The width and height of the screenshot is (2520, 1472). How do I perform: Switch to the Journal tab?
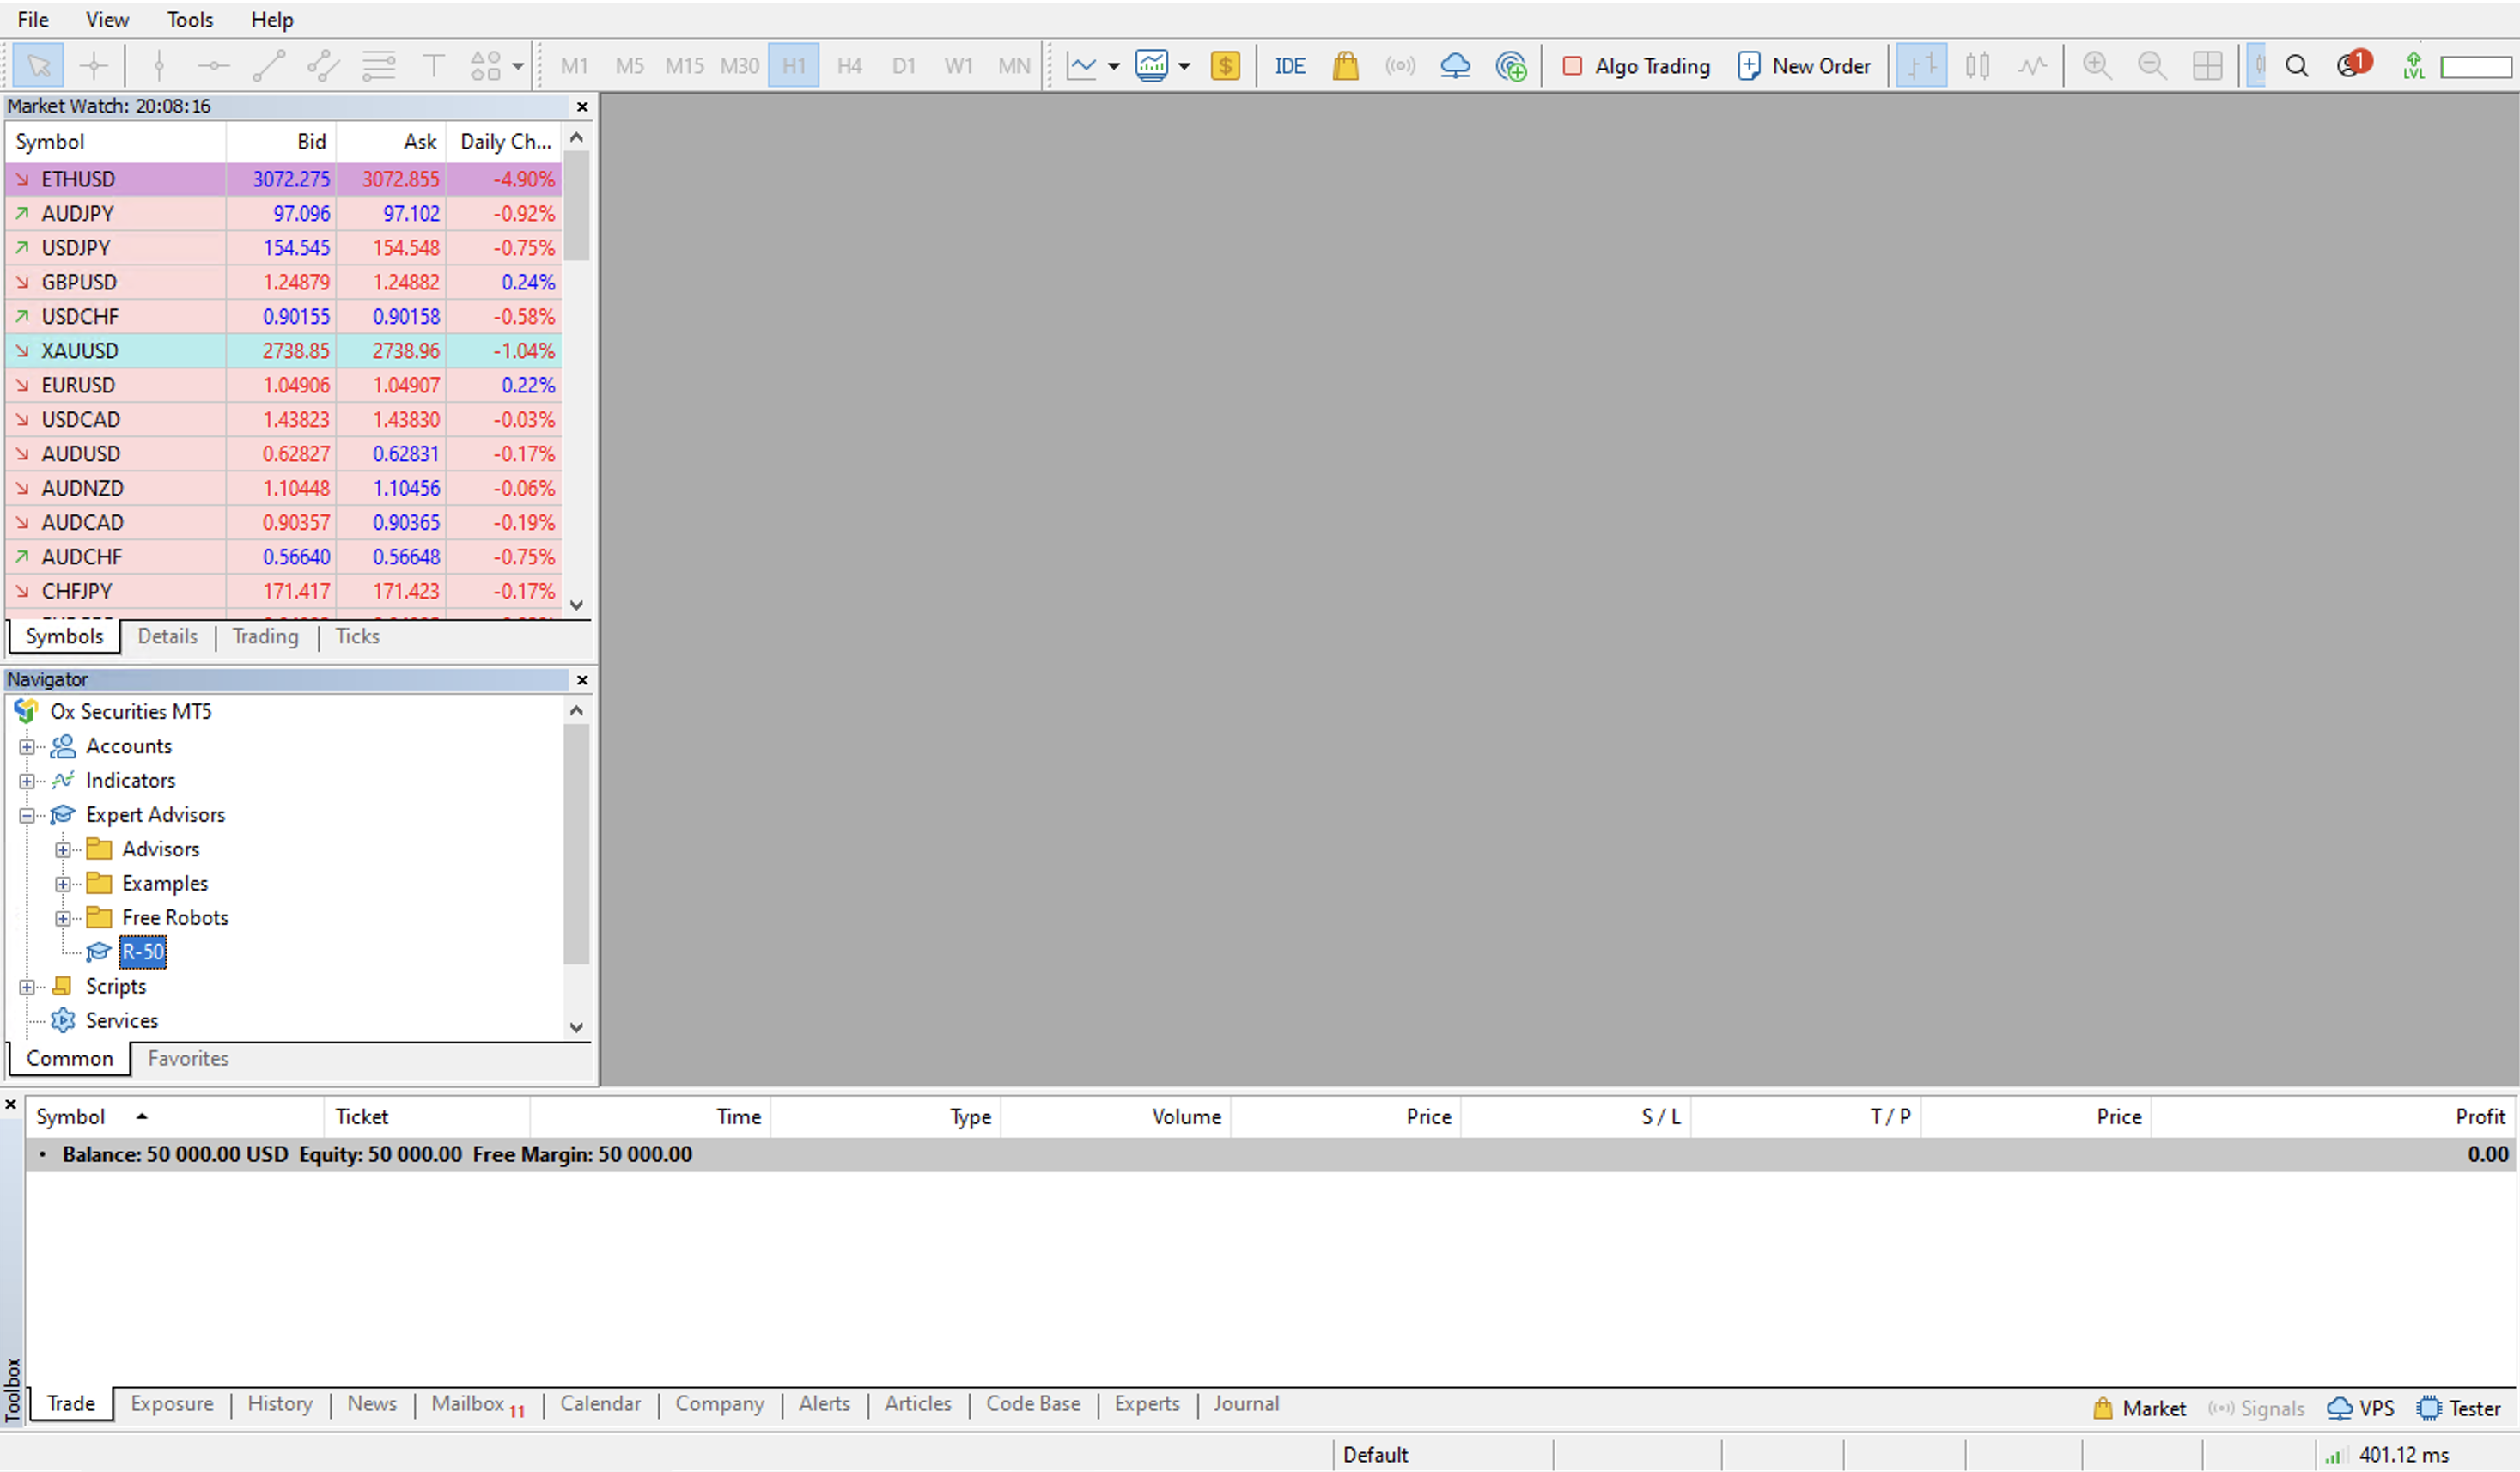tap(1248, 1403)
